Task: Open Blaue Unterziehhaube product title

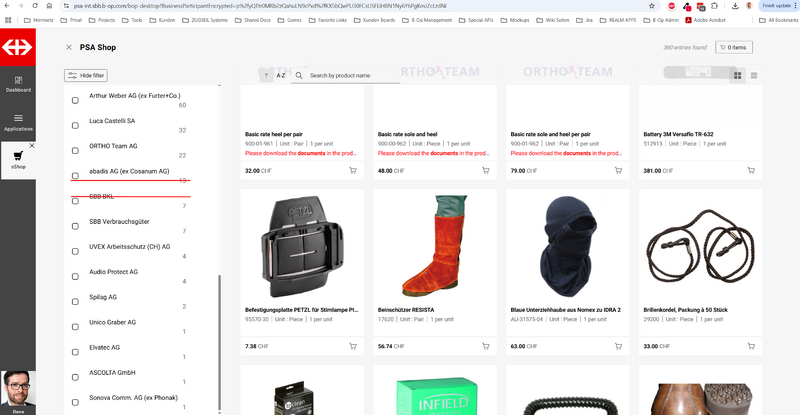Action: [x=565, y=310]
